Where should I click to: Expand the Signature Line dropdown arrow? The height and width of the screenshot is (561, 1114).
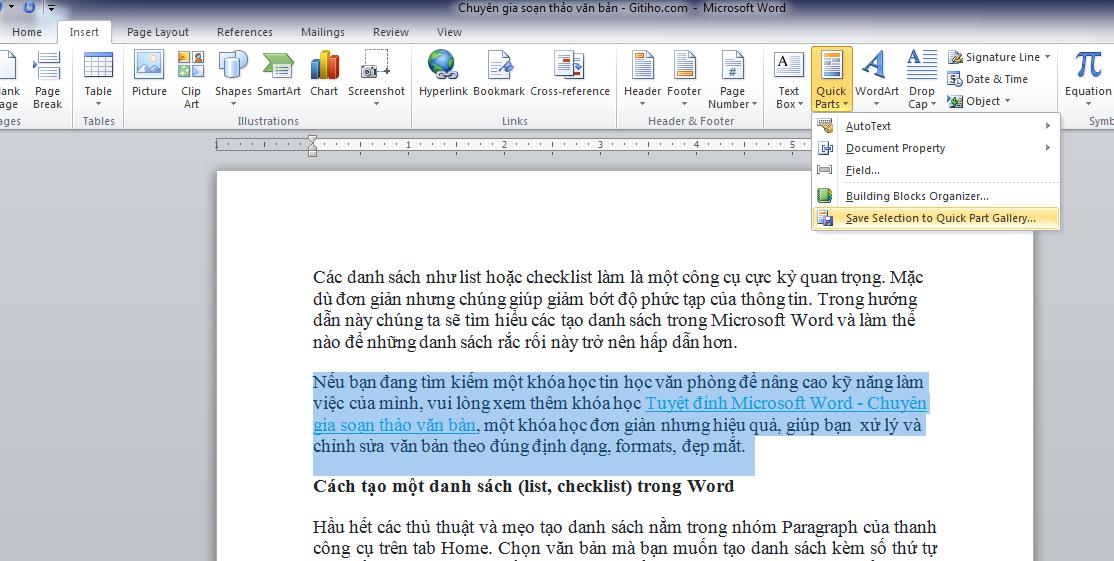(x=1047, y=57)
